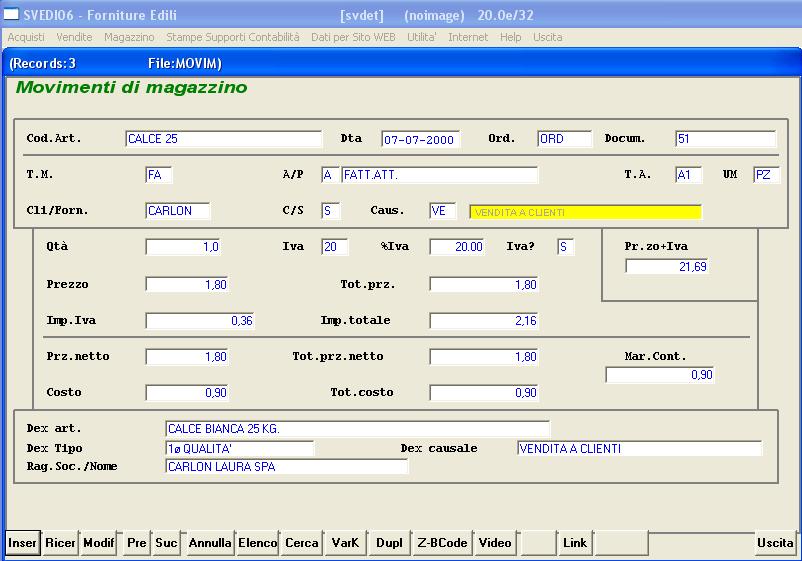
Task: Open Dati per Sito WEB menu
Action: coord(353,37)
